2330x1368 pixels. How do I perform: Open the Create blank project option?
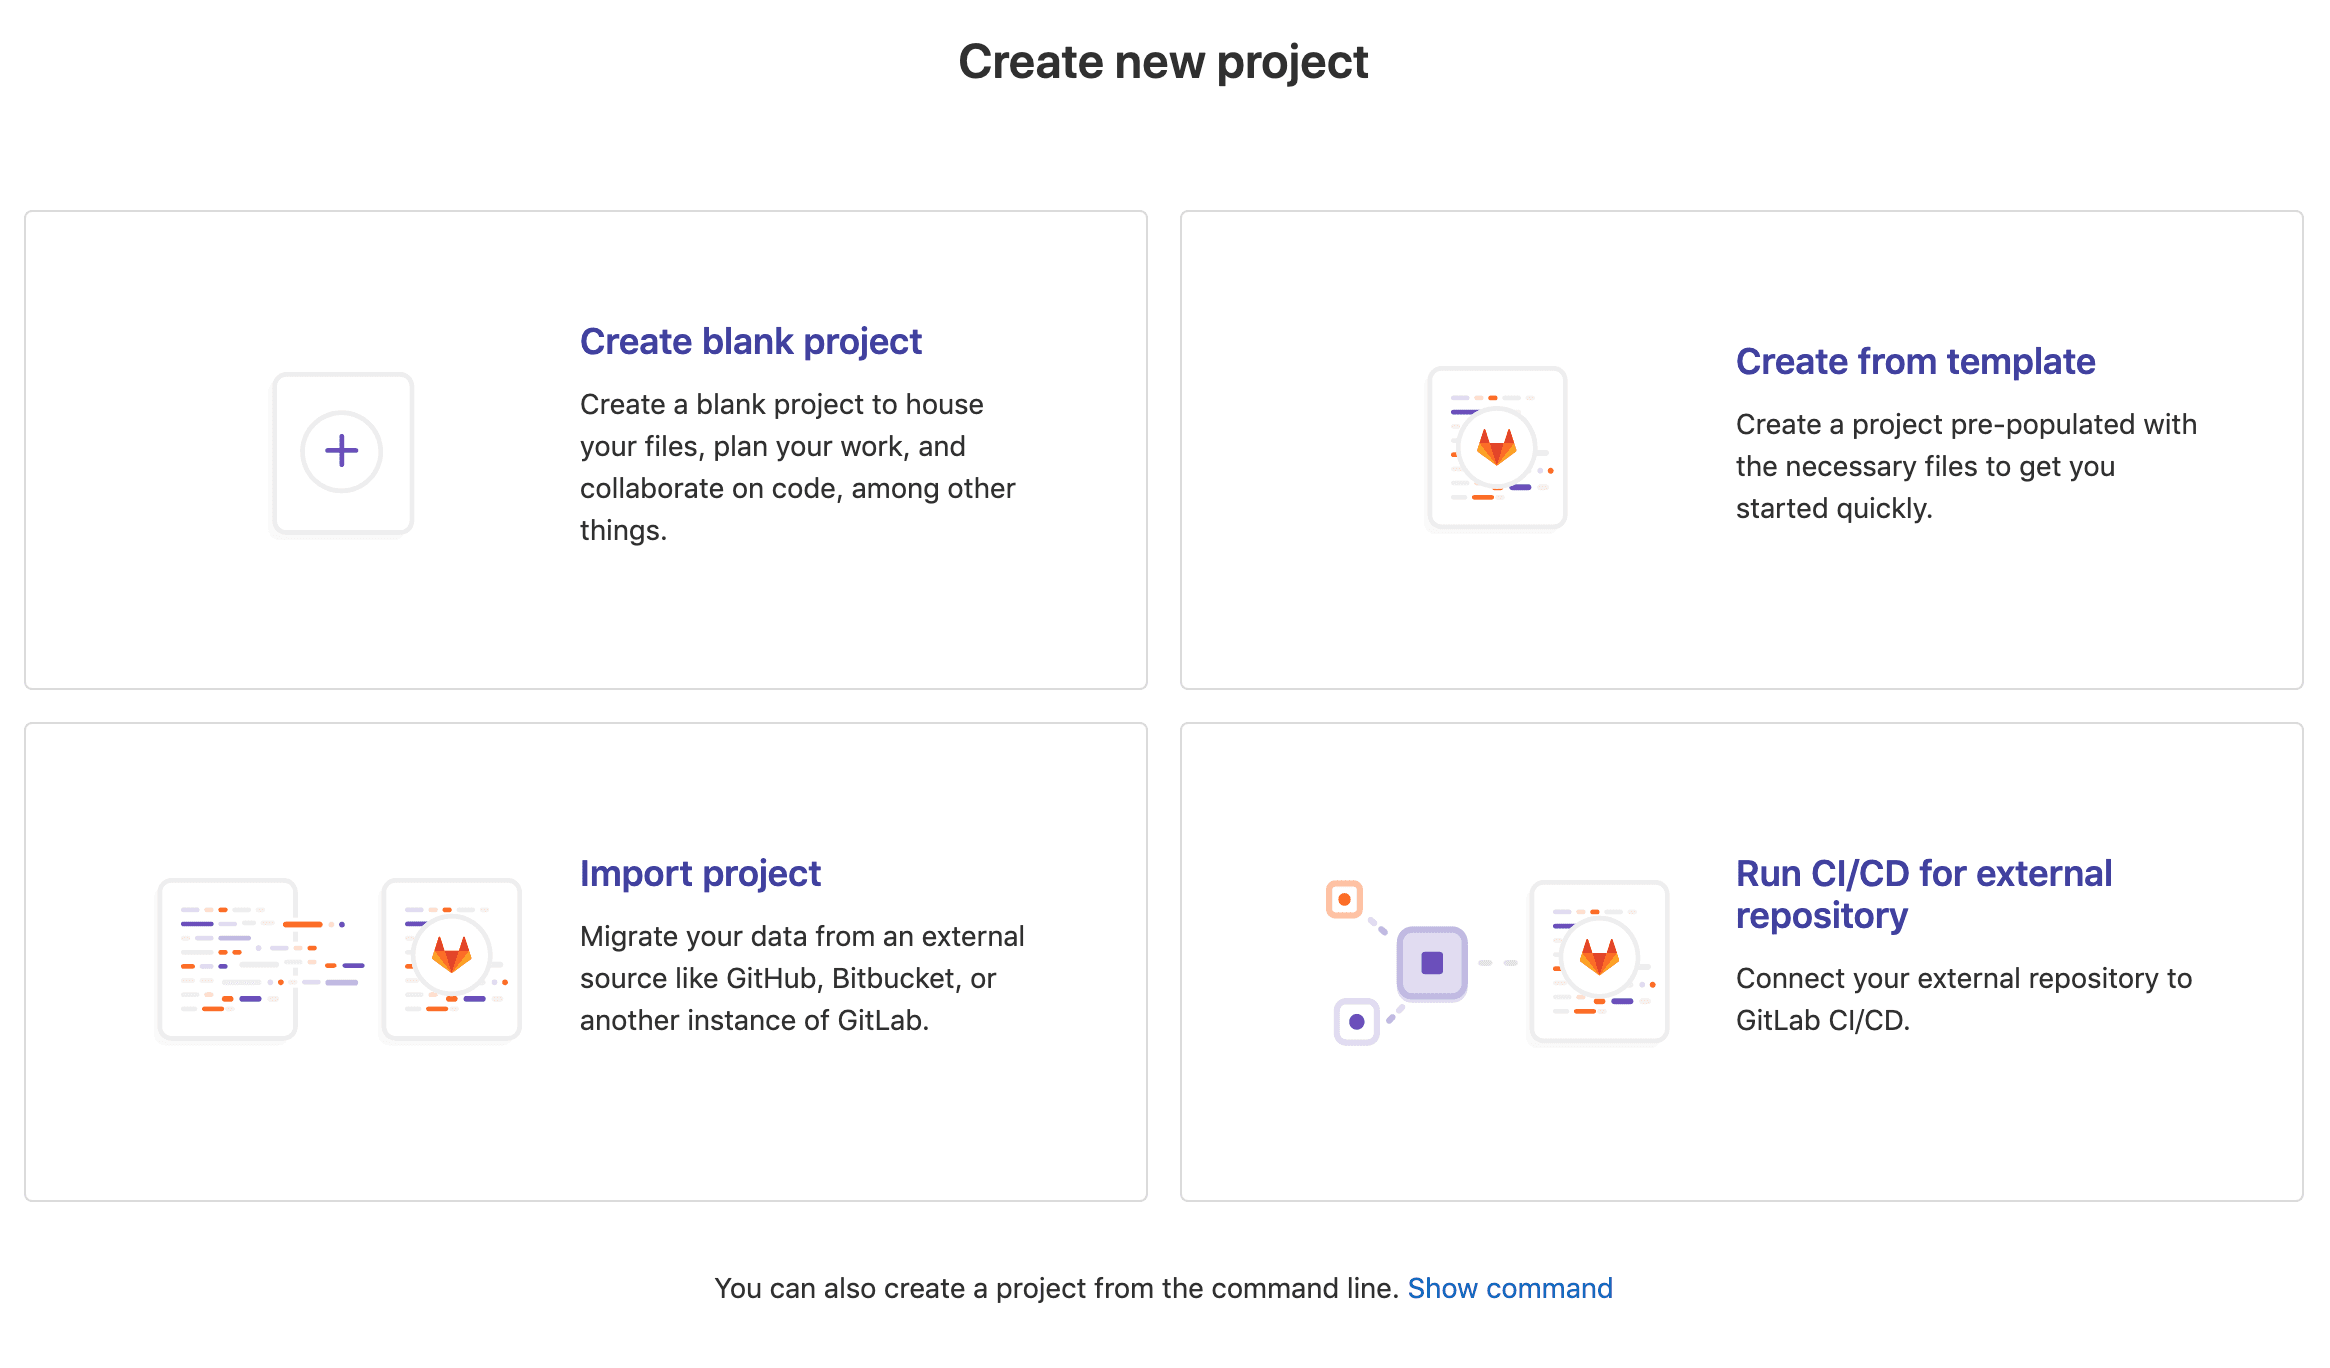(750, 342)
